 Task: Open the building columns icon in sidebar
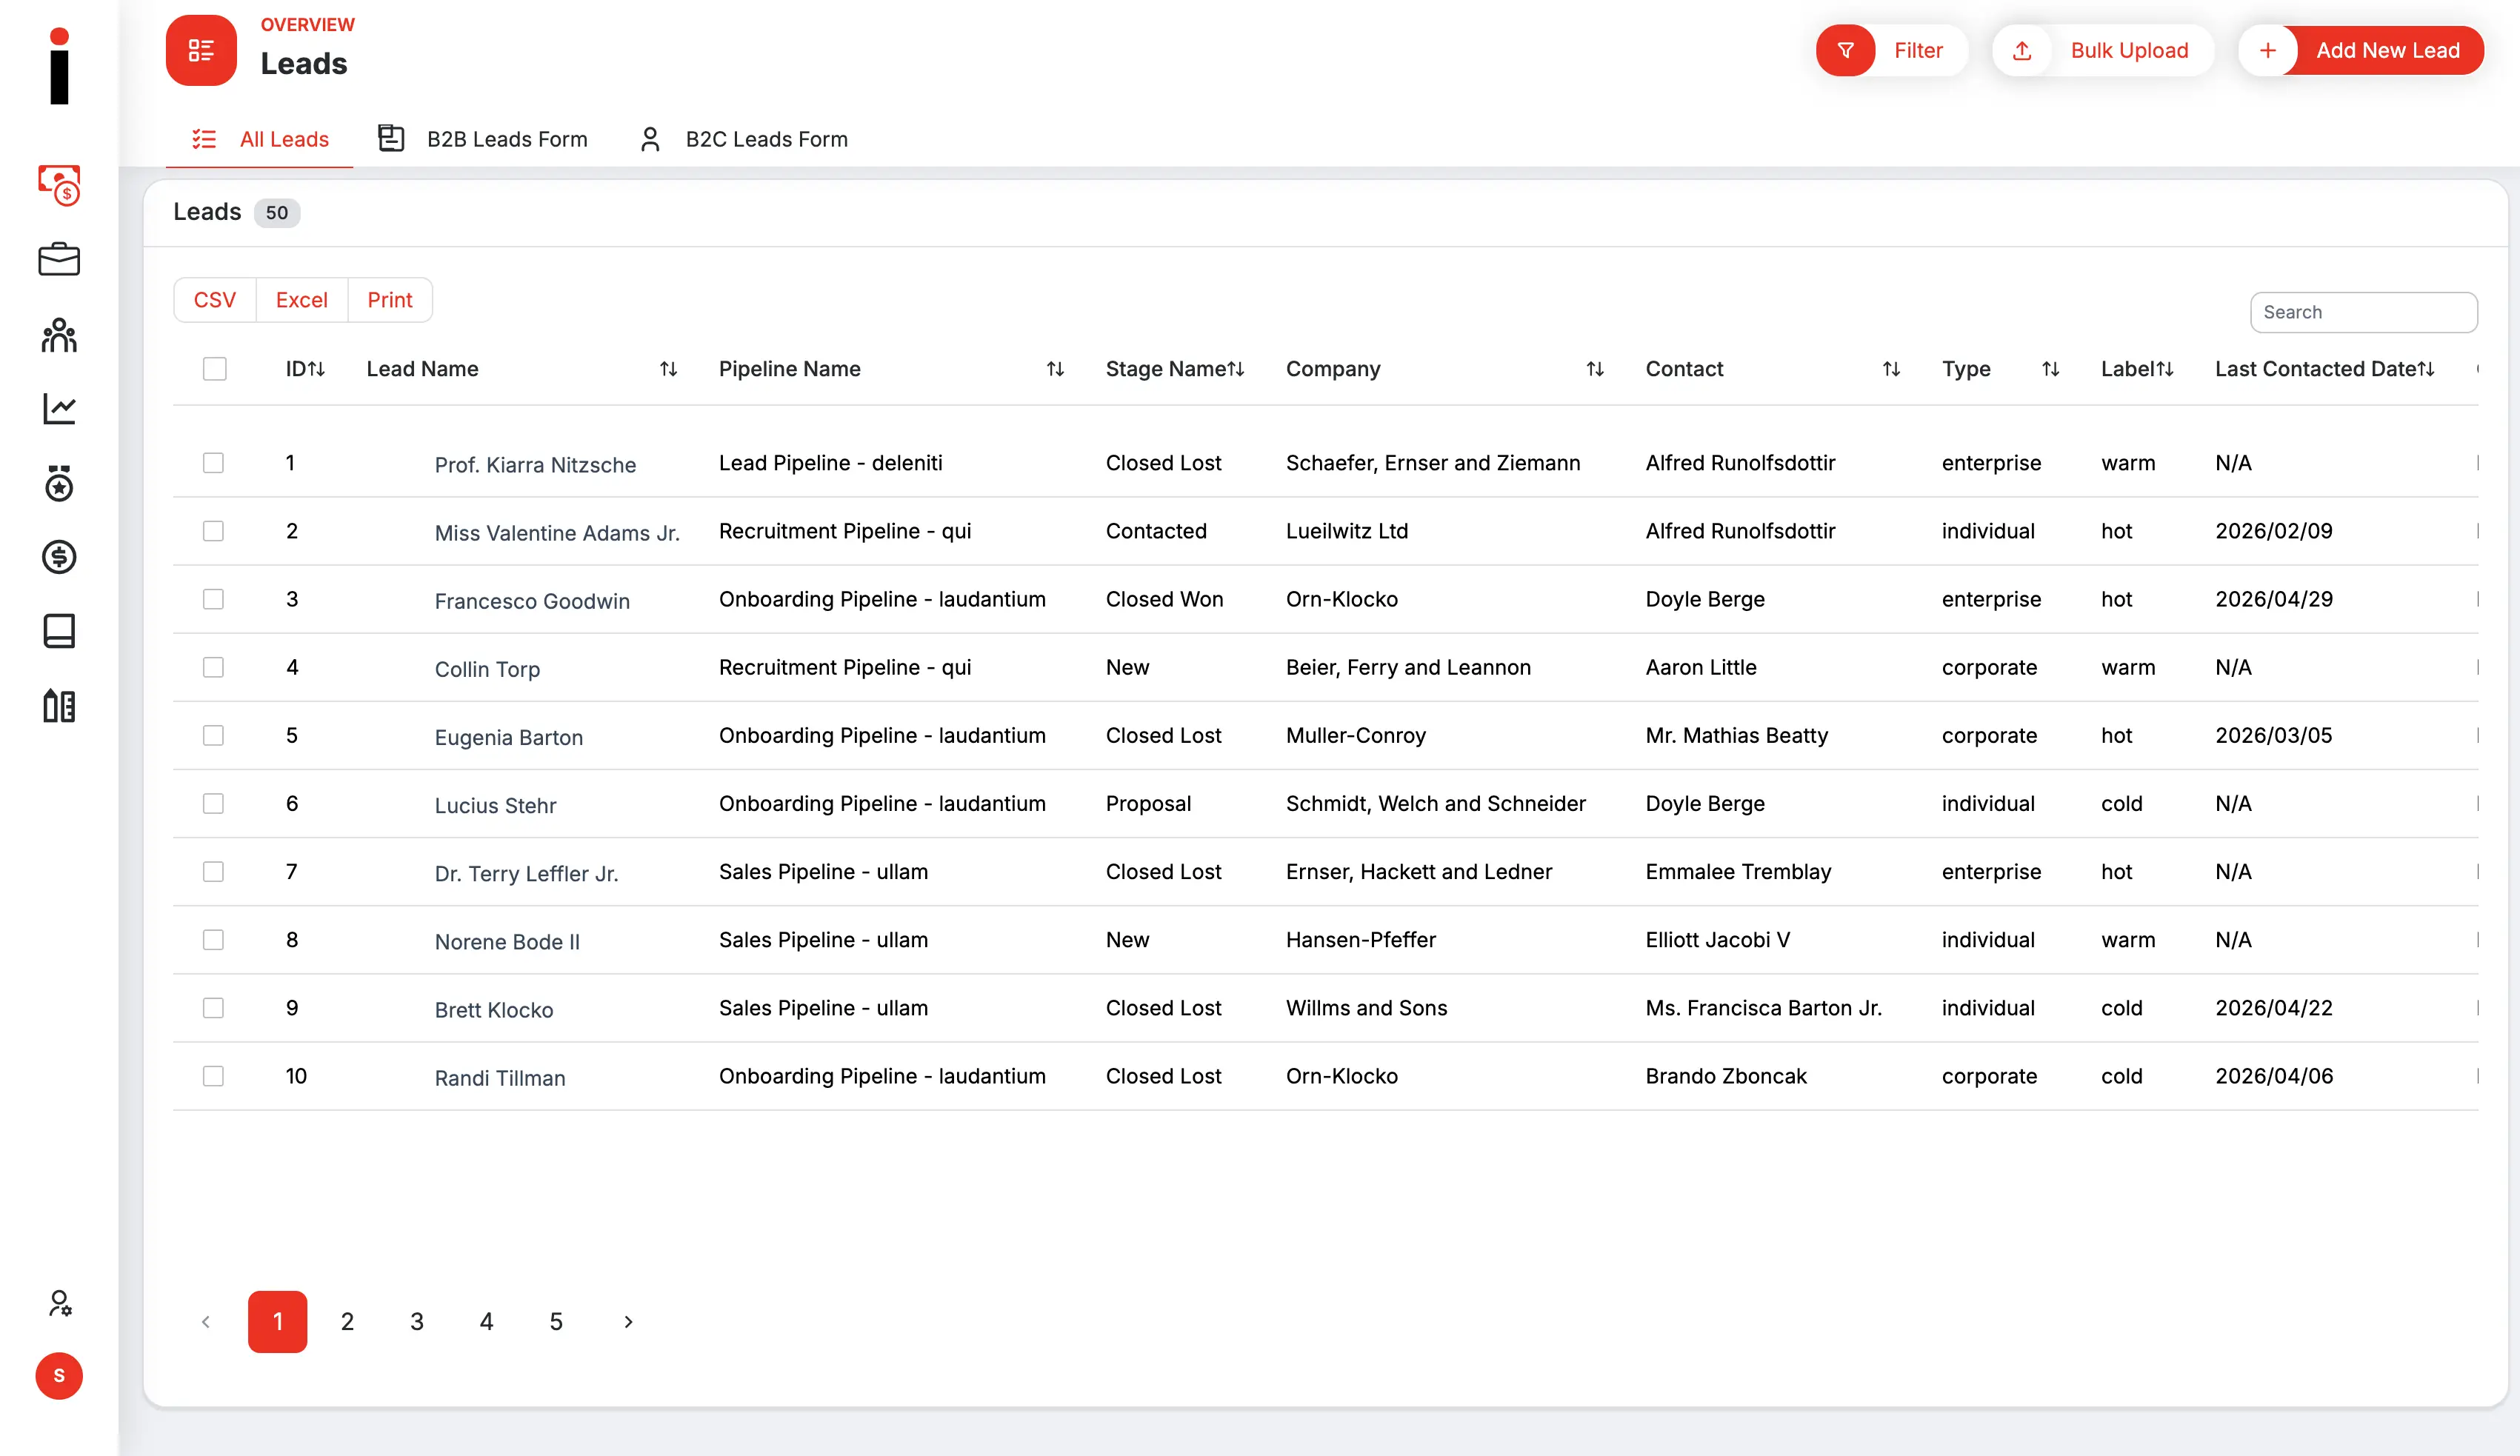pyautogui.click(x=59, y=706)
